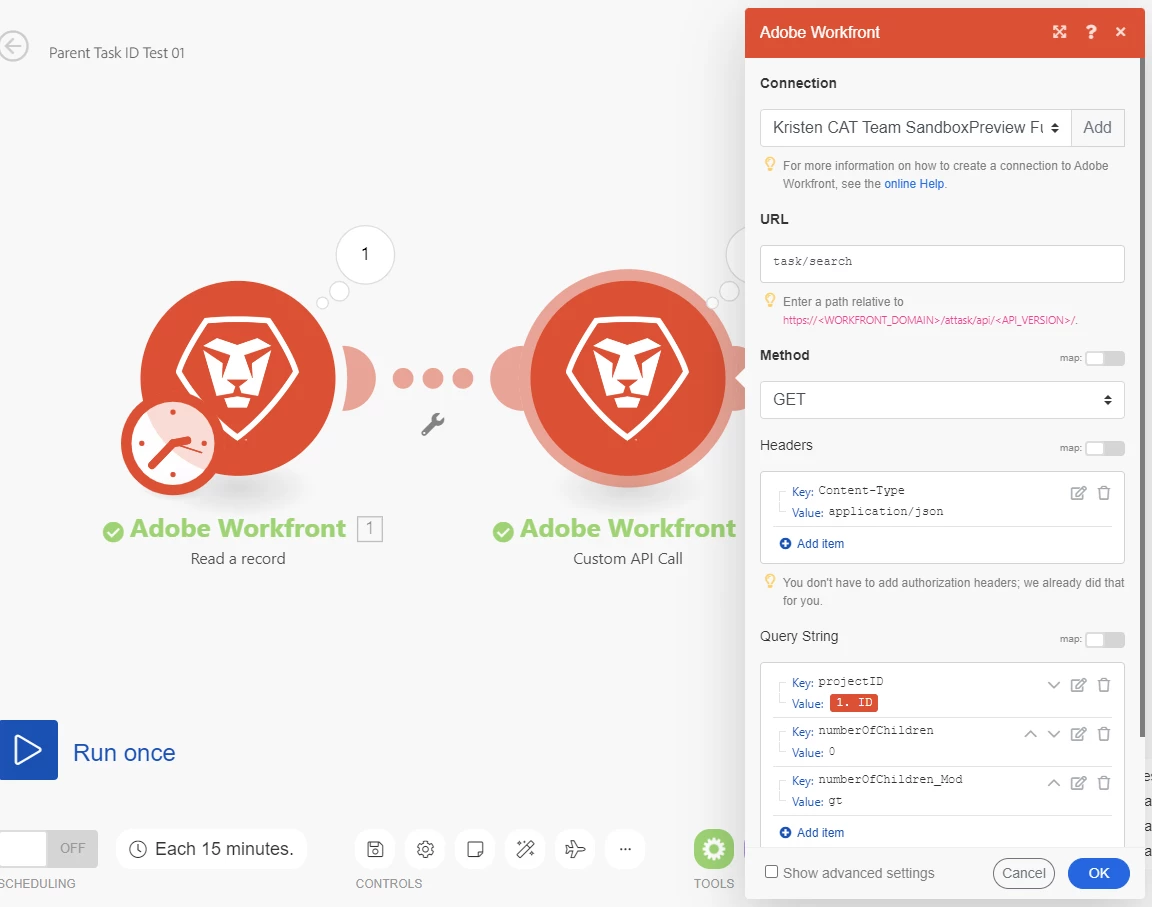Add item to Headers
The width and height of the screenshot is (1152, 907).
[812, 543]
